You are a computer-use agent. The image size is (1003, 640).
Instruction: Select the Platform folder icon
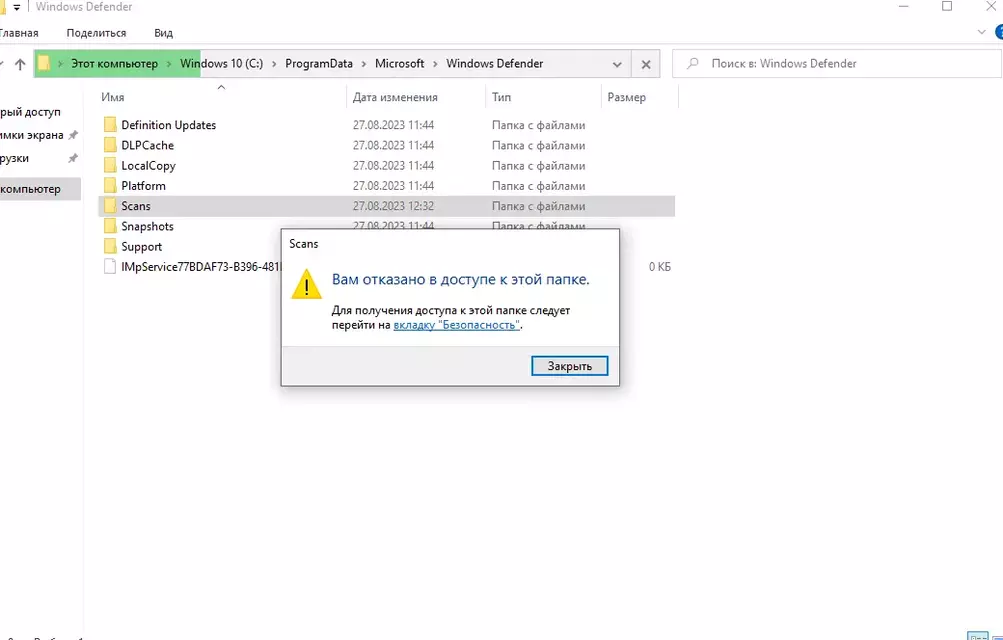(x=110, y=185)
